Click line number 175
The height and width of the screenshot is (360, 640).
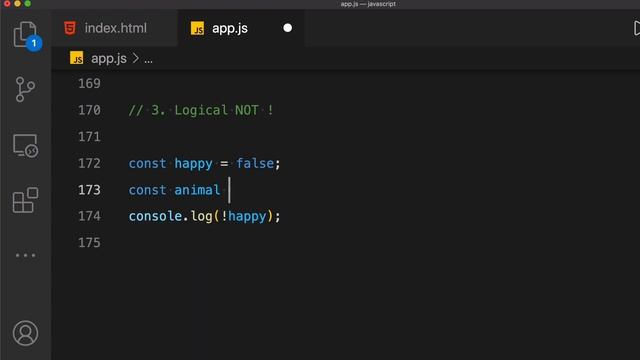pyautogui.click(x=89, y=242)
